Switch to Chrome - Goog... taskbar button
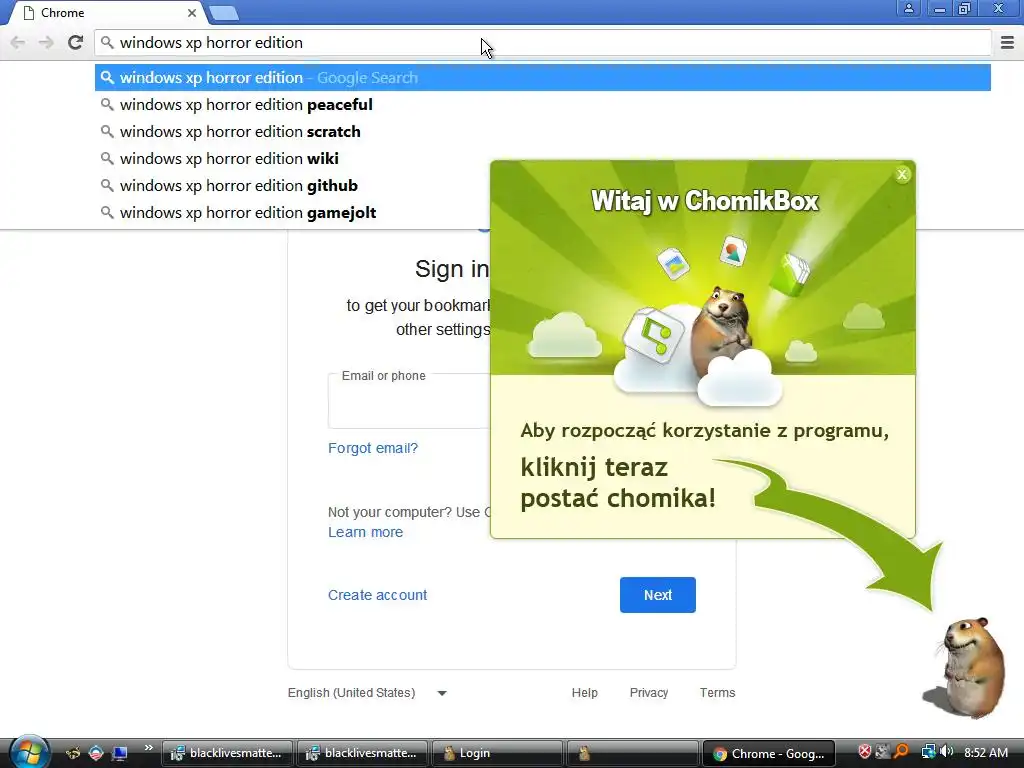The width and height of the screenshot is (1024, 768). pyautogui.click(x=767, y=753)
